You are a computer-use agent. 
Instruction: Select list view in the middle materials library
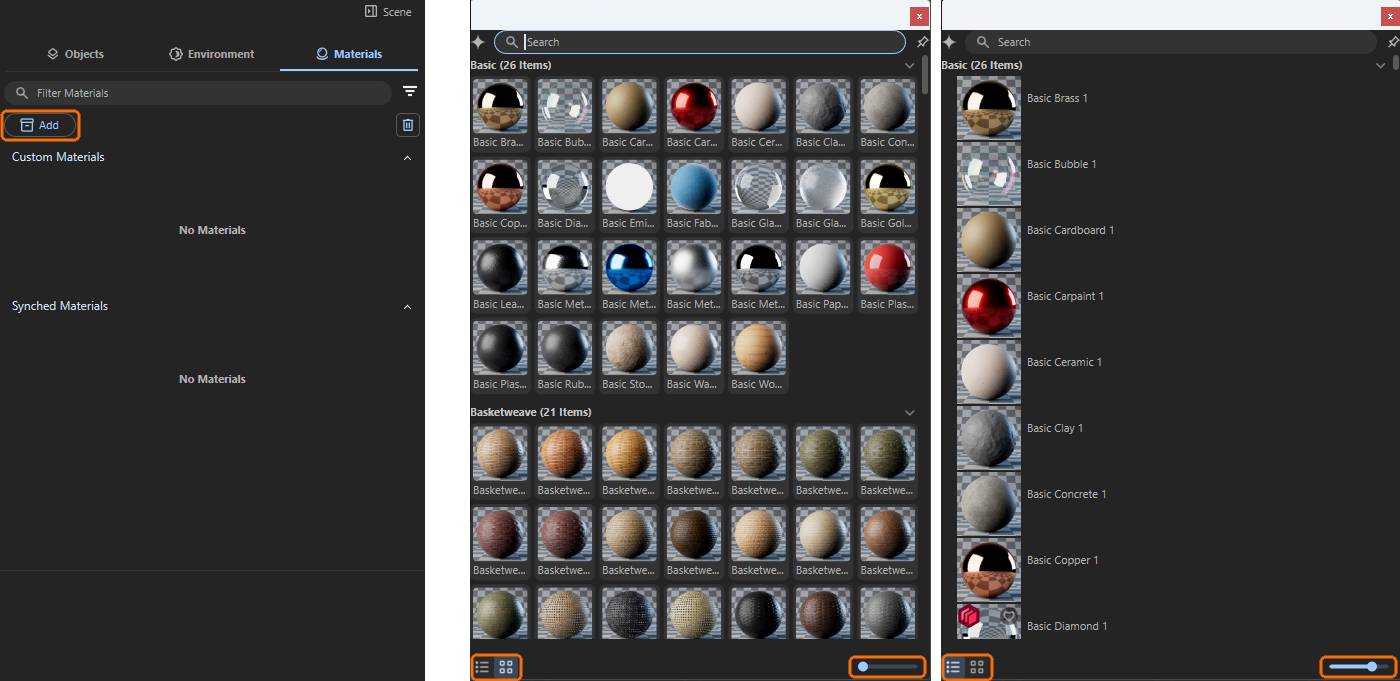tap(482, 666)
